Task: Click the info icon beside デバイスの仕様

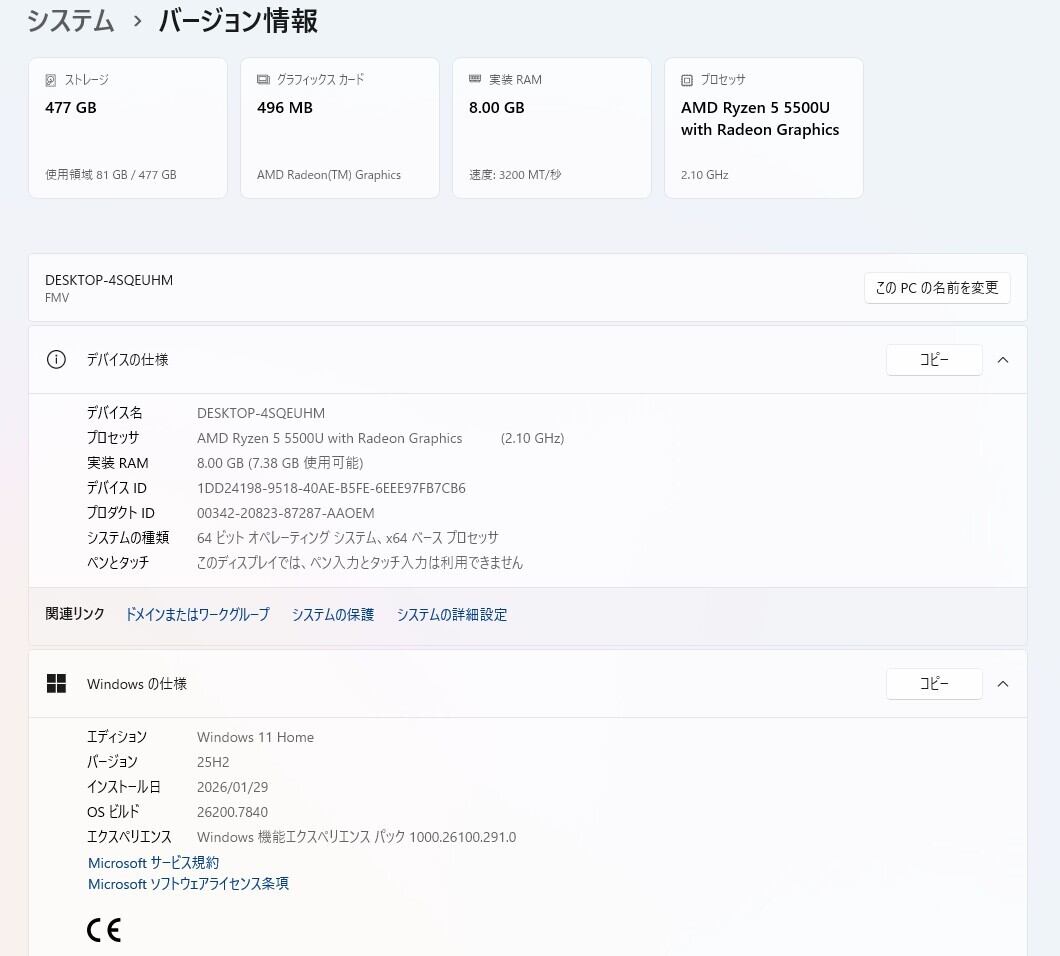Action: tap(56, 360)
